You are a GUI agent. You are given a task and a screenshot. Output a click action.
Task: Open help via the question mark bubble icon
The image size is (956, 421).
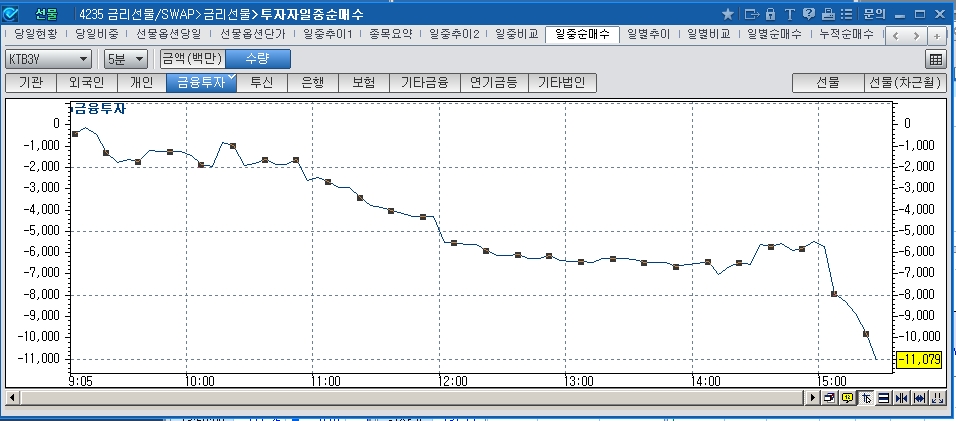click(808, 13)
